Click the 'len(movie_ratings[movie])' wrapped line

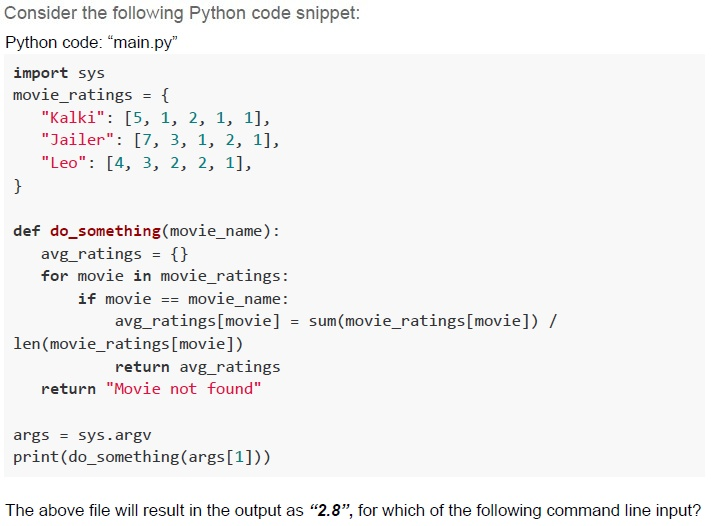click(128, 344)
